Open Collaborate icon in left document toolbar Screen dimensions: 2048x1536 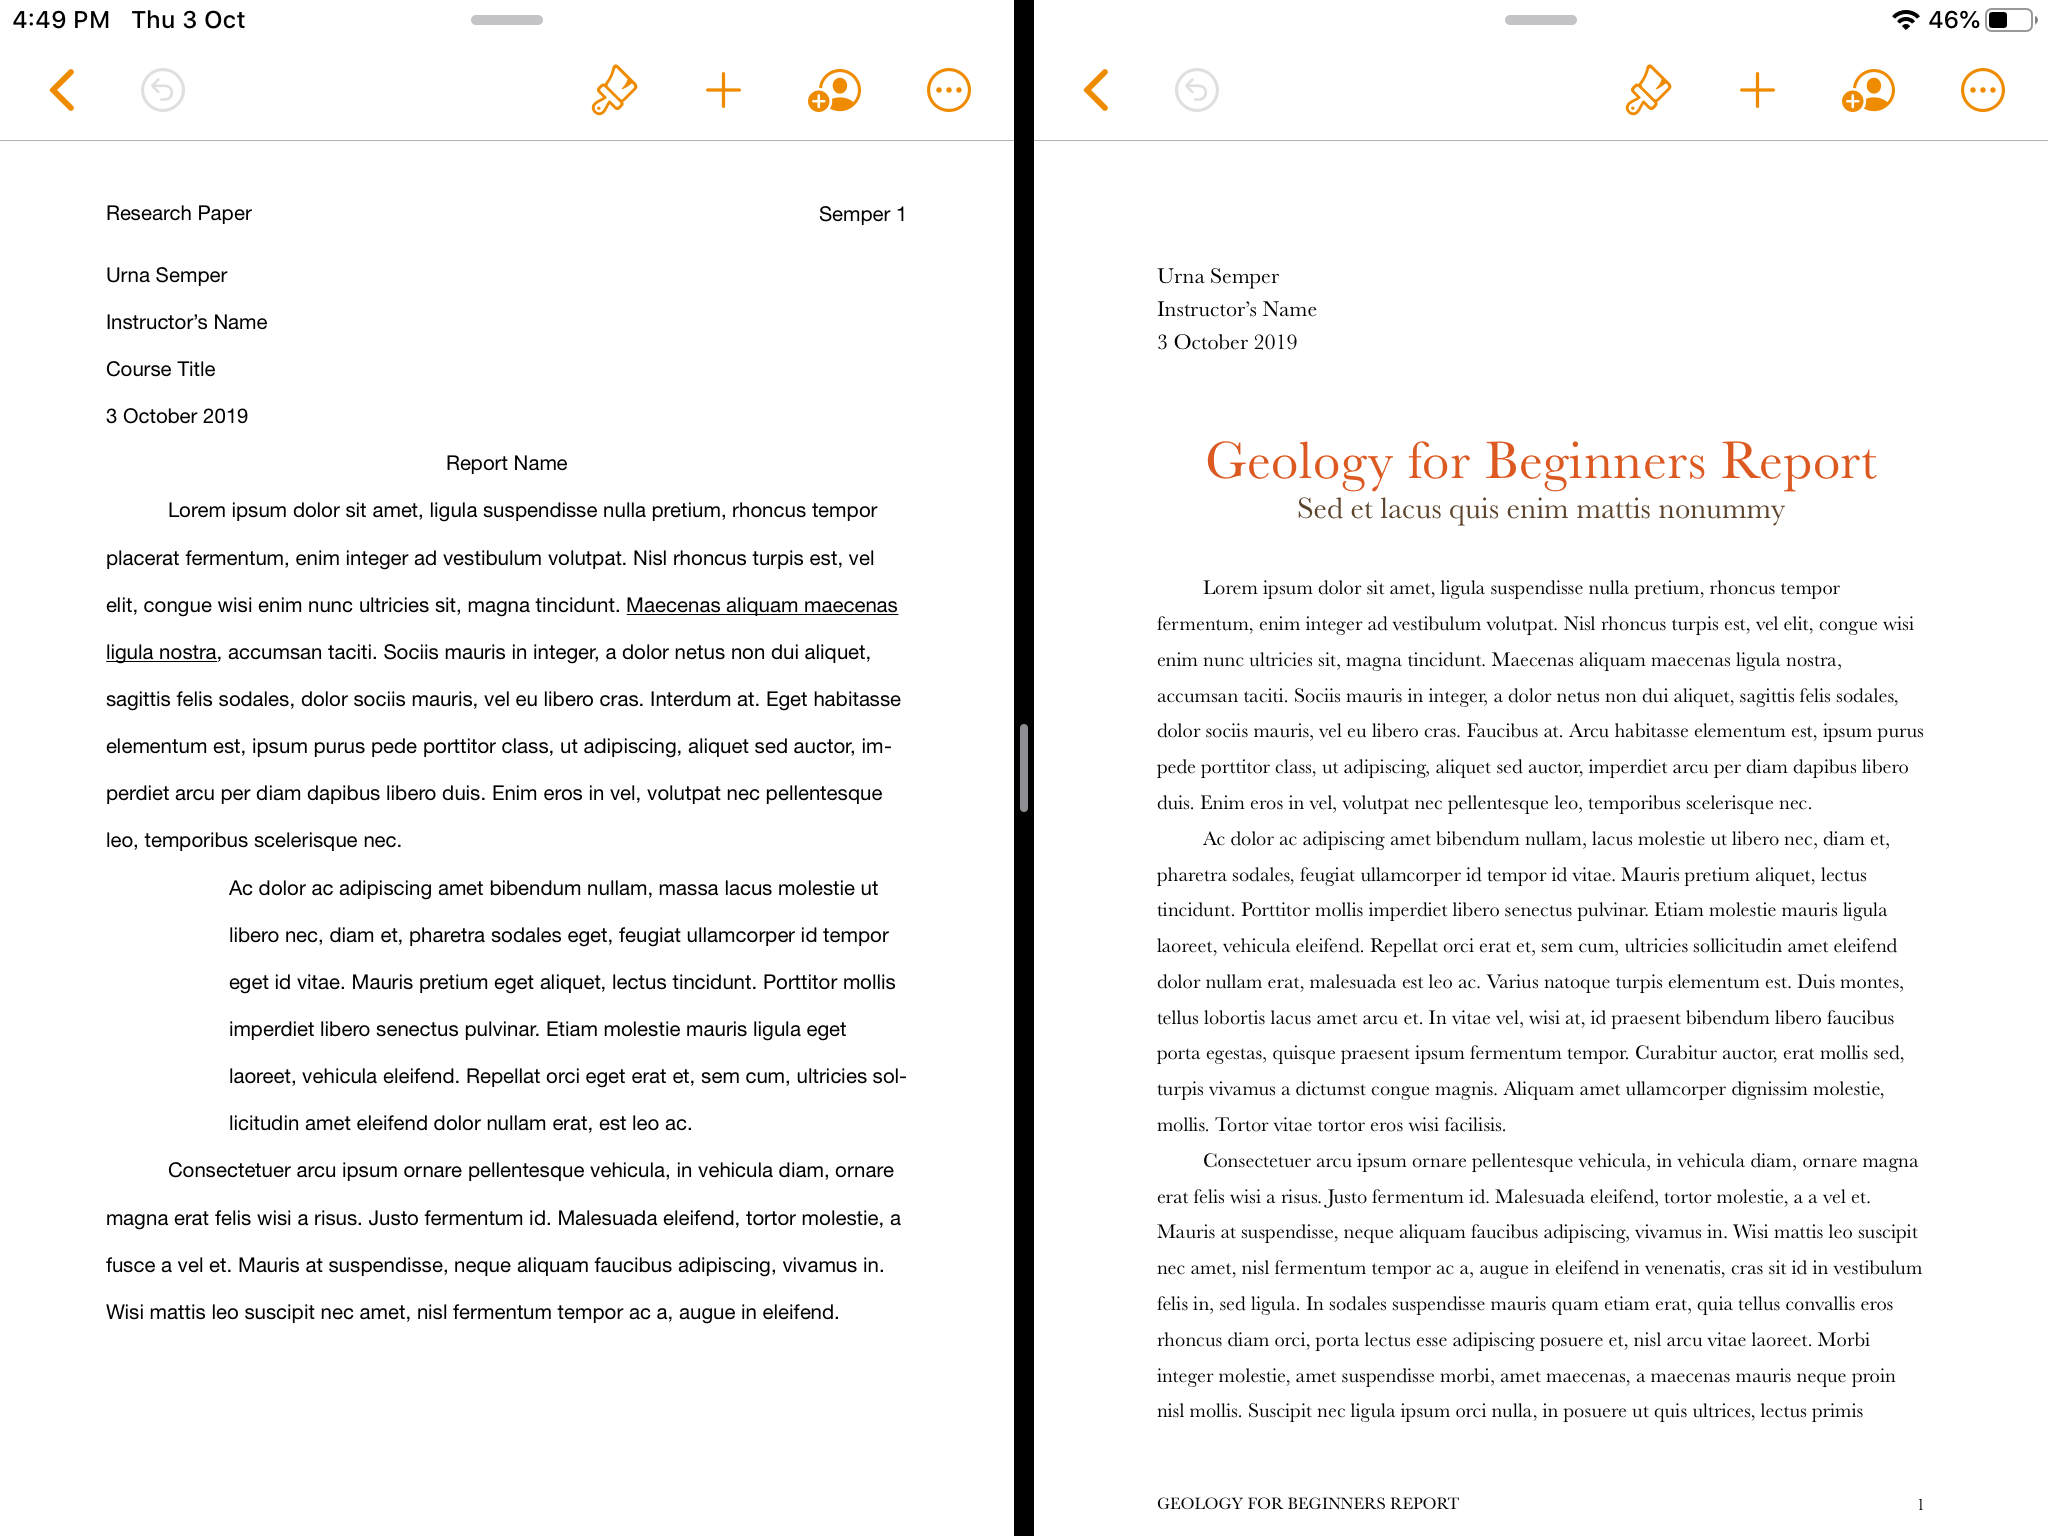[x=834, y=90]
